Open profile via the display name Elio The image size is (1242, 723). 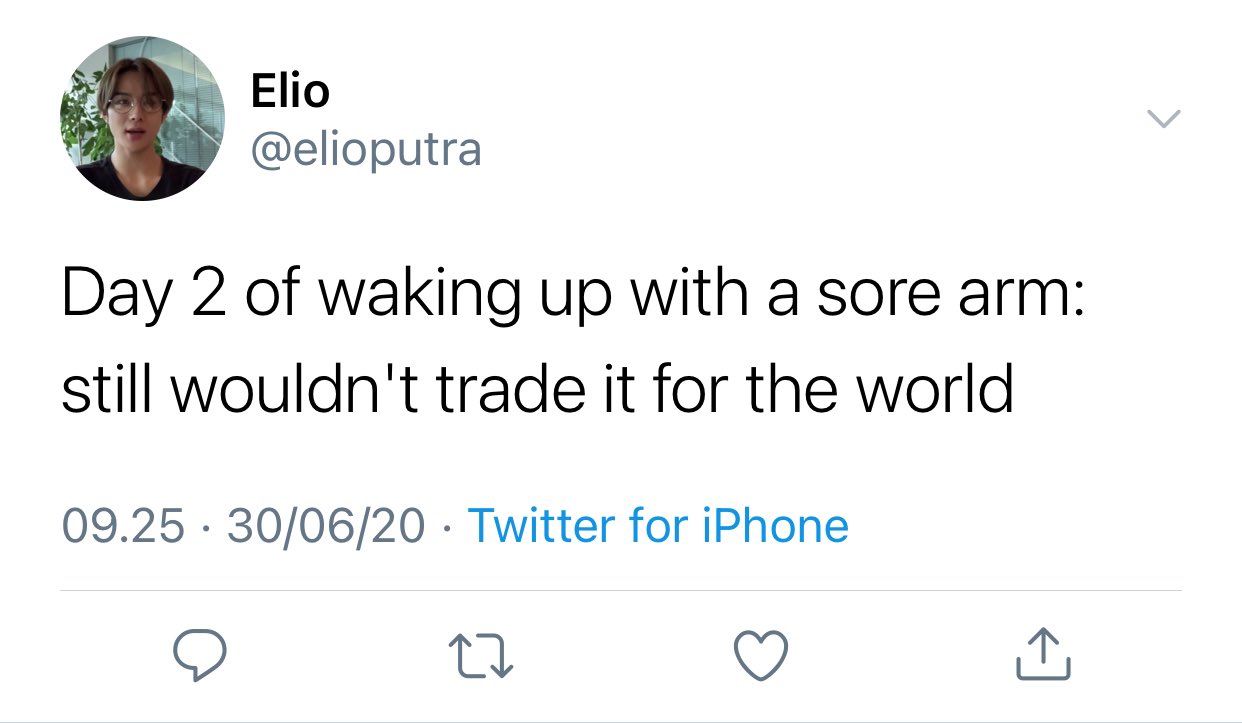[289, 91]
